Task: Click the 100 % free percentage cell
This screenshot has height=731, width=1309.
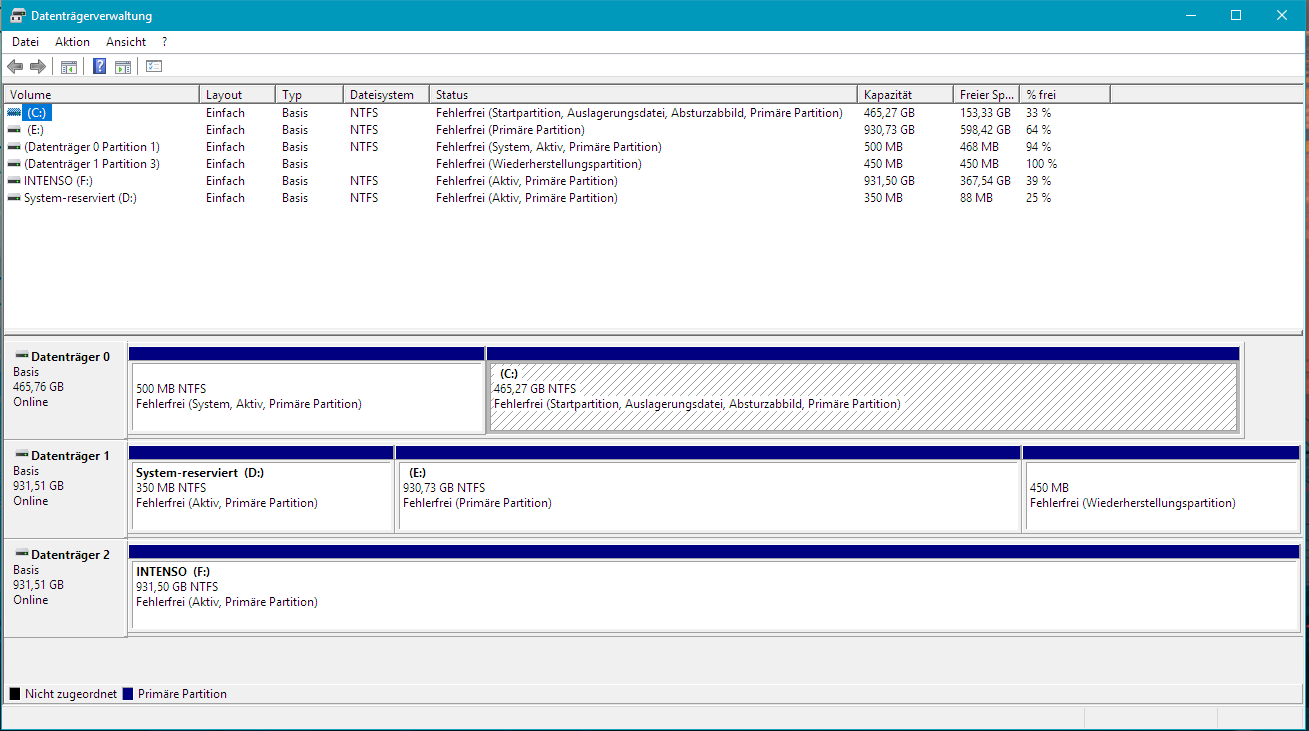Action: [1041, 164]
